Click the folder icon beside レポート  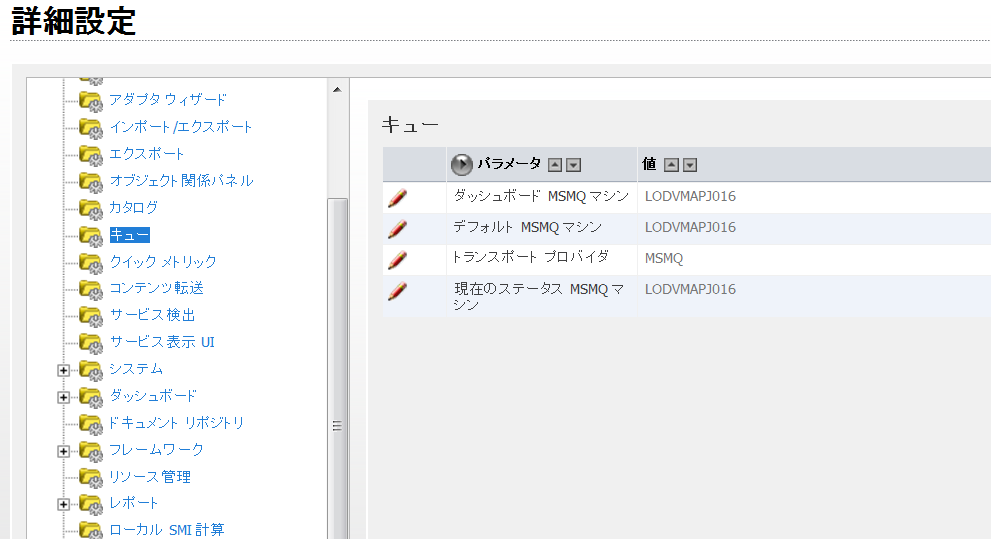click(x=91, y=504)
